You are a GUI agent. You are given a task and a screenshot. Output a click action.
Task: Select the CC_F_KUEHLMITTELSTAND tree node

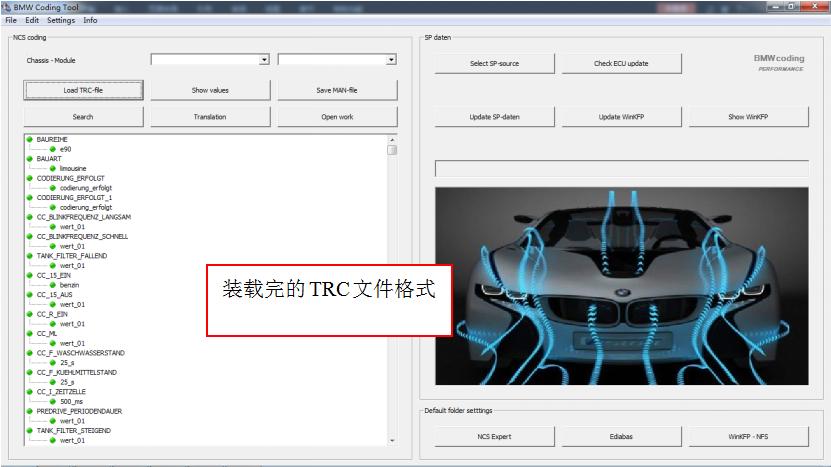(76, 373)
